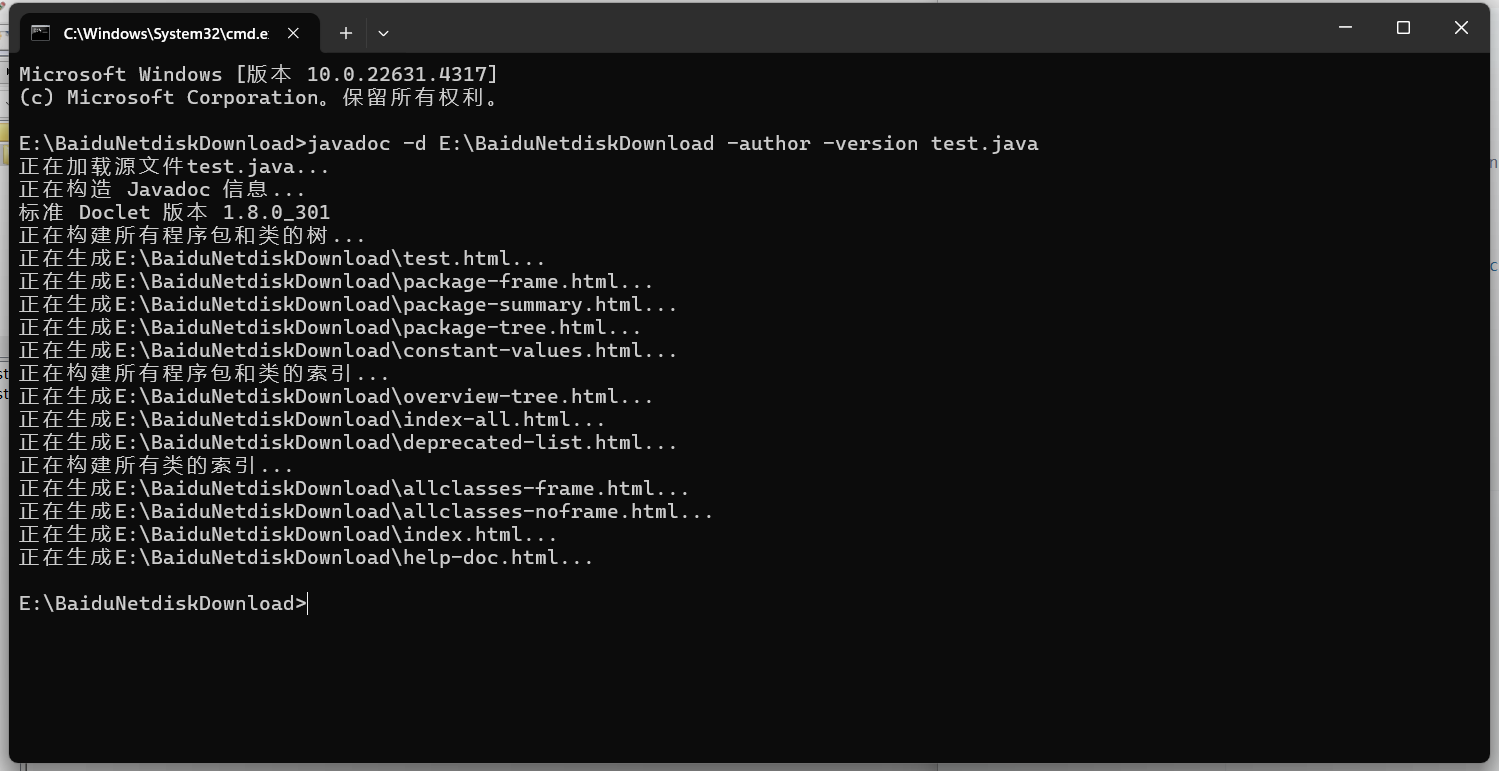Click the cmd icon in the tab
The height and width of the screenshot is (771, 1499).
coord(40,33)
